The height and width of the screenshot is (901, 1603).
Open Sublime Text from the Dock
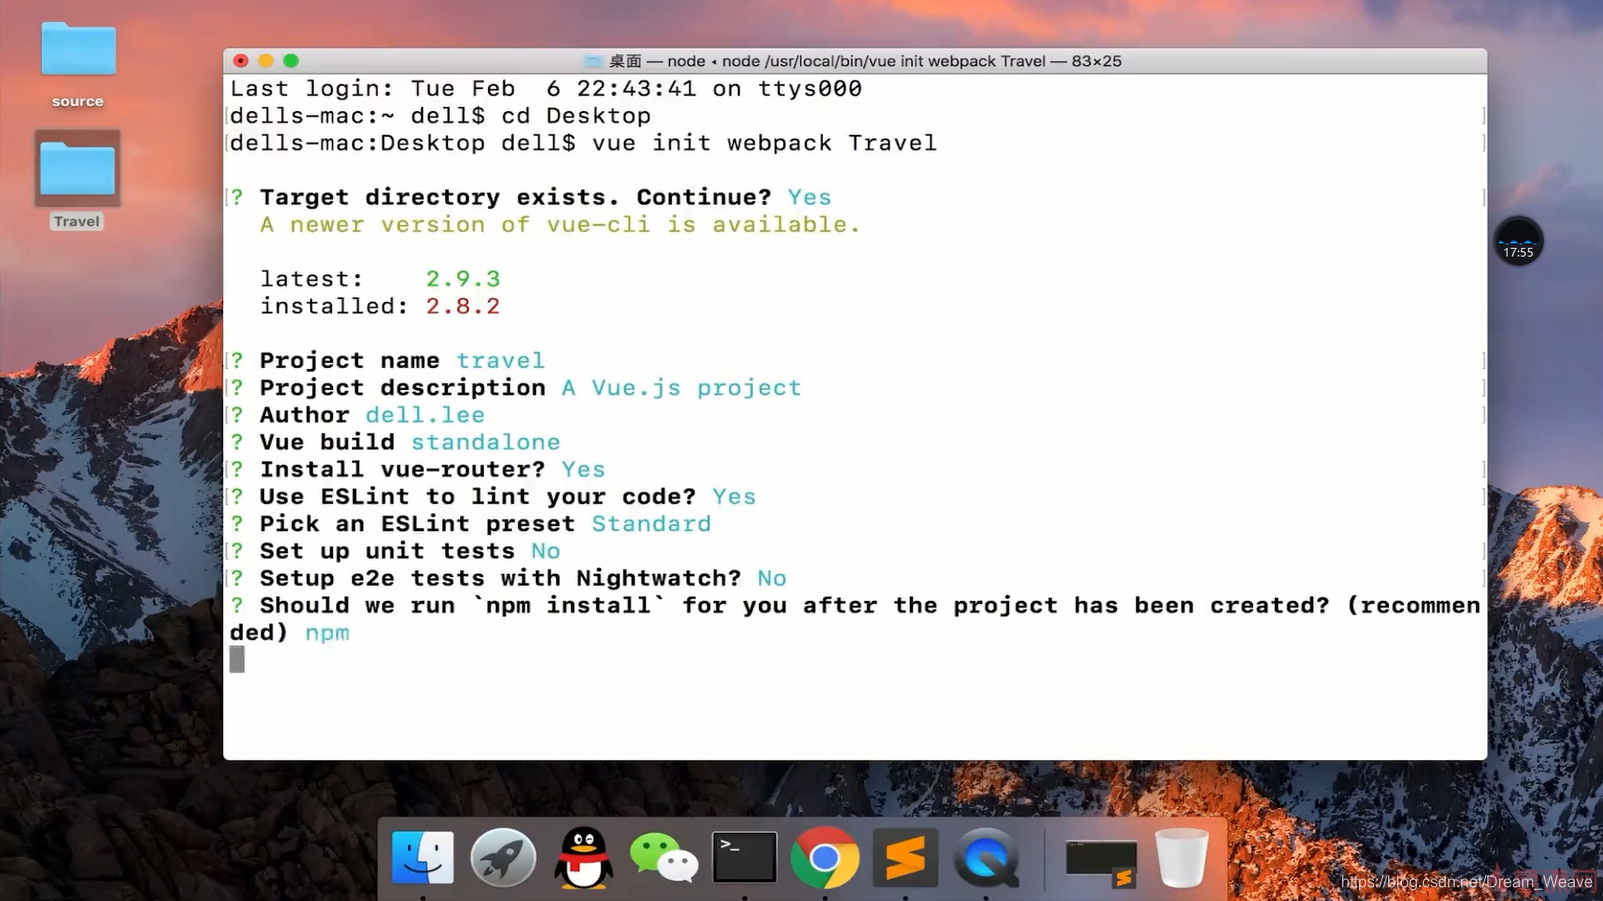pyautogui.click(x=905, y=857)
